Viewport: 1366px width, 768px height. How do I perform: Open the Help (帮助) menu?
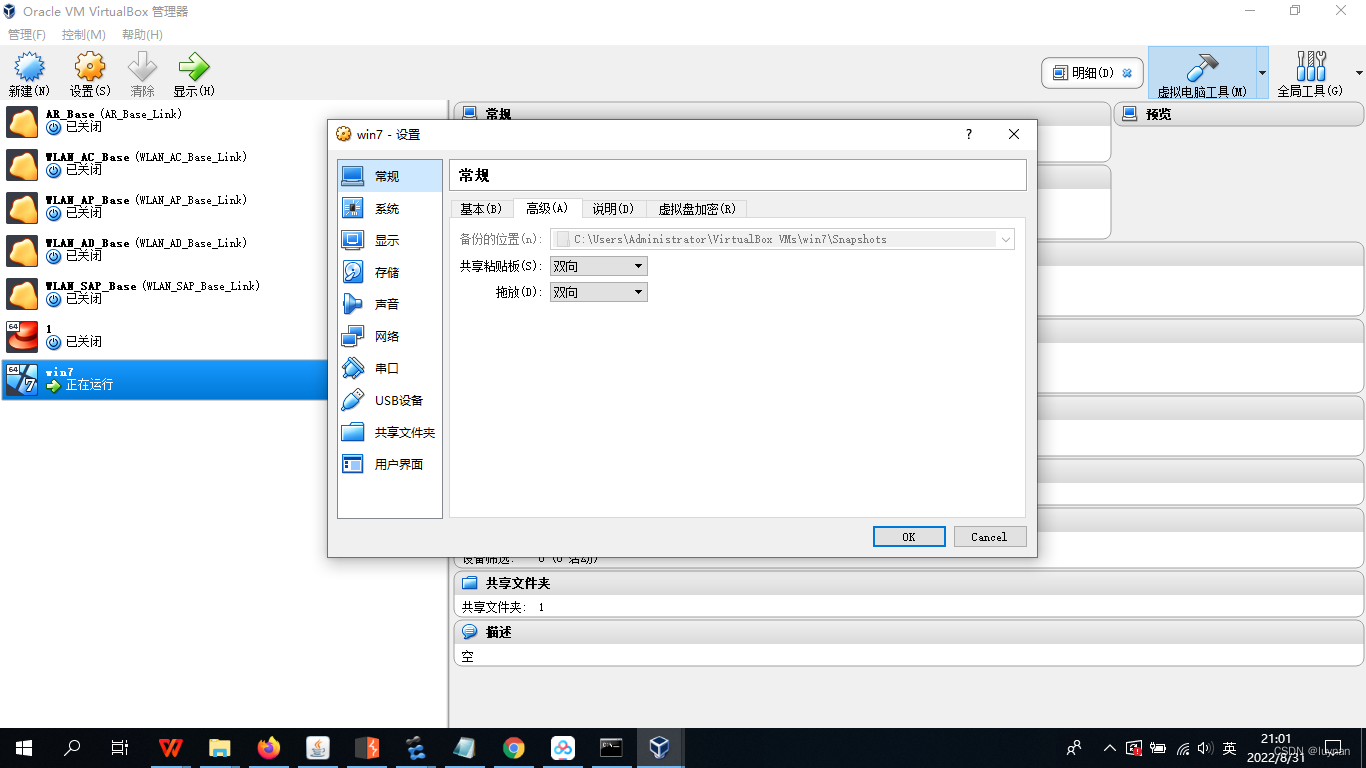pyautogui.click(x=142, y=34)
